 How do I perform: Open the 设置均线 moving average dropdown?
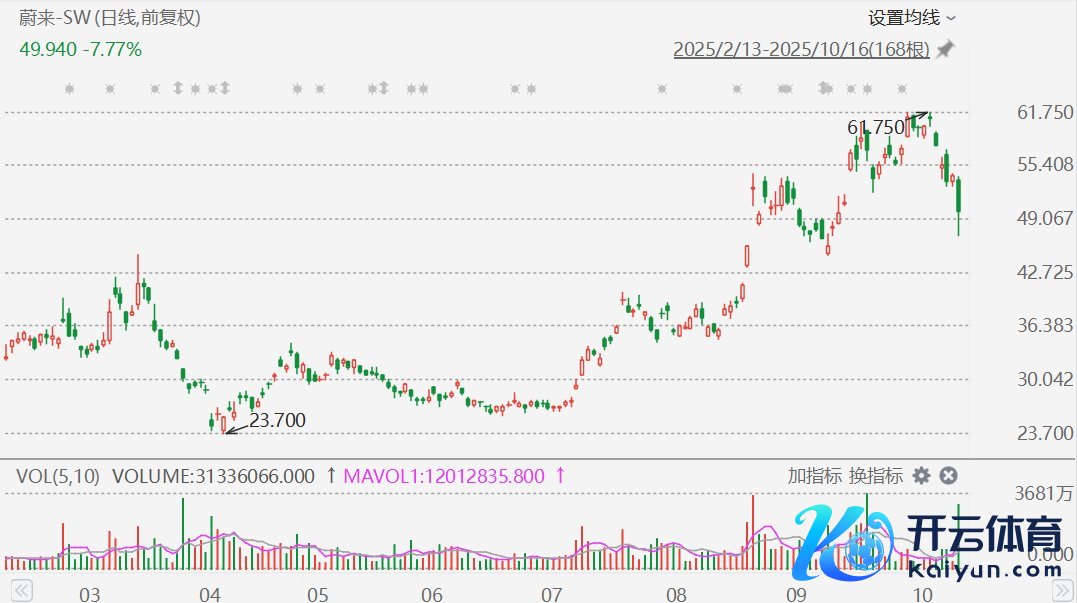point(911,17)
